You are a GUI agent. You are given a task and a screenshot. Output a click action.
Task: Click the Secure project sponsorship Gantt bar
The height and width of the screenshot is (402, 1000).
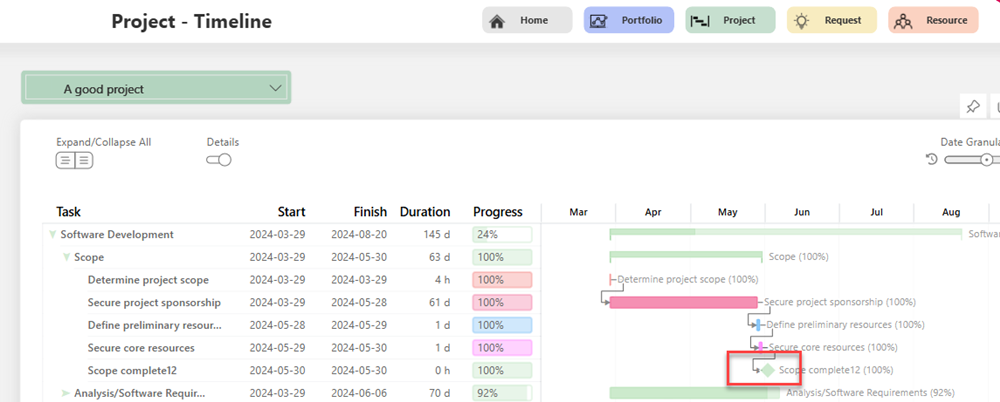[x=683, y=302]
